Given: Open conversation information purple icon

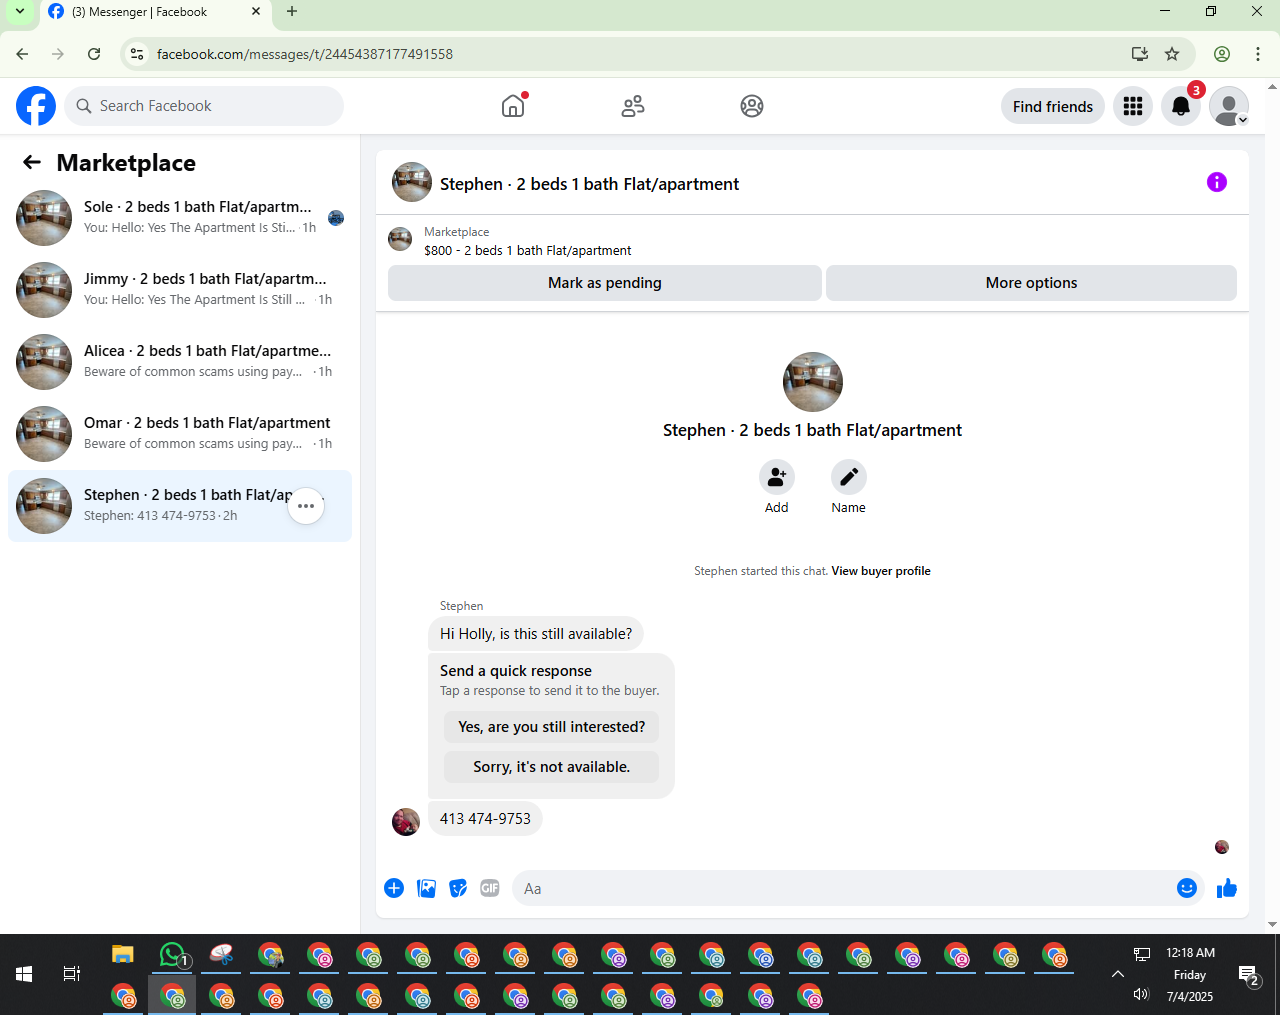Looking at the screenshot, I should coord(1217,182).
